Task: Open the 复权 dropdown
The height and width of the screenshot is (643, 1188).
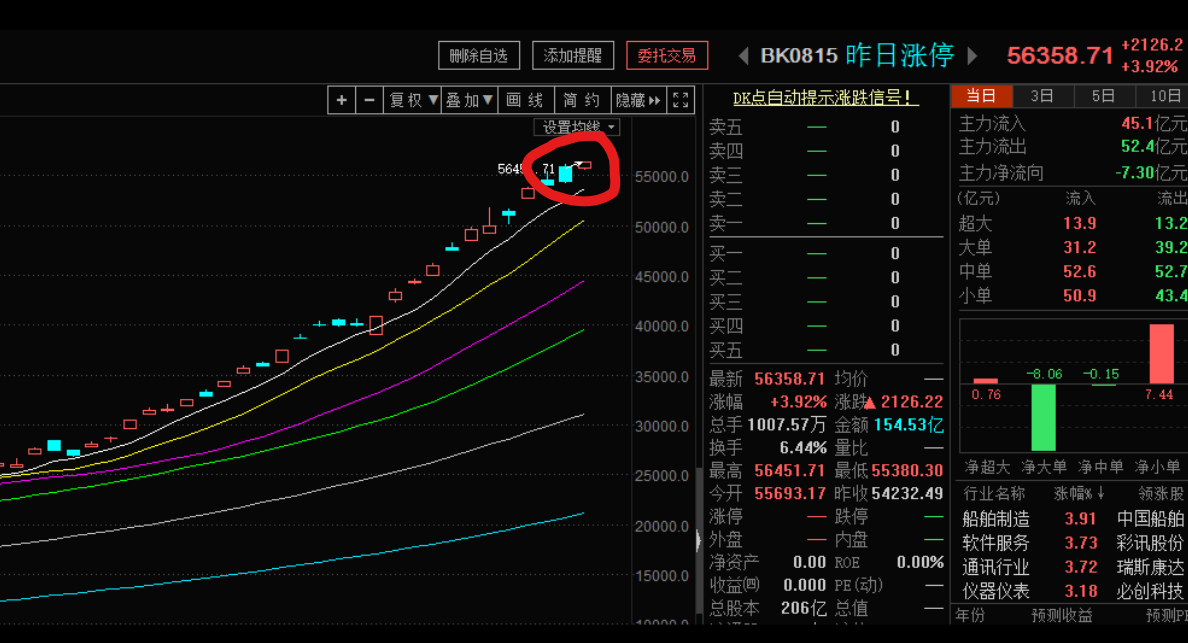Action: click(x=414, y=100)
